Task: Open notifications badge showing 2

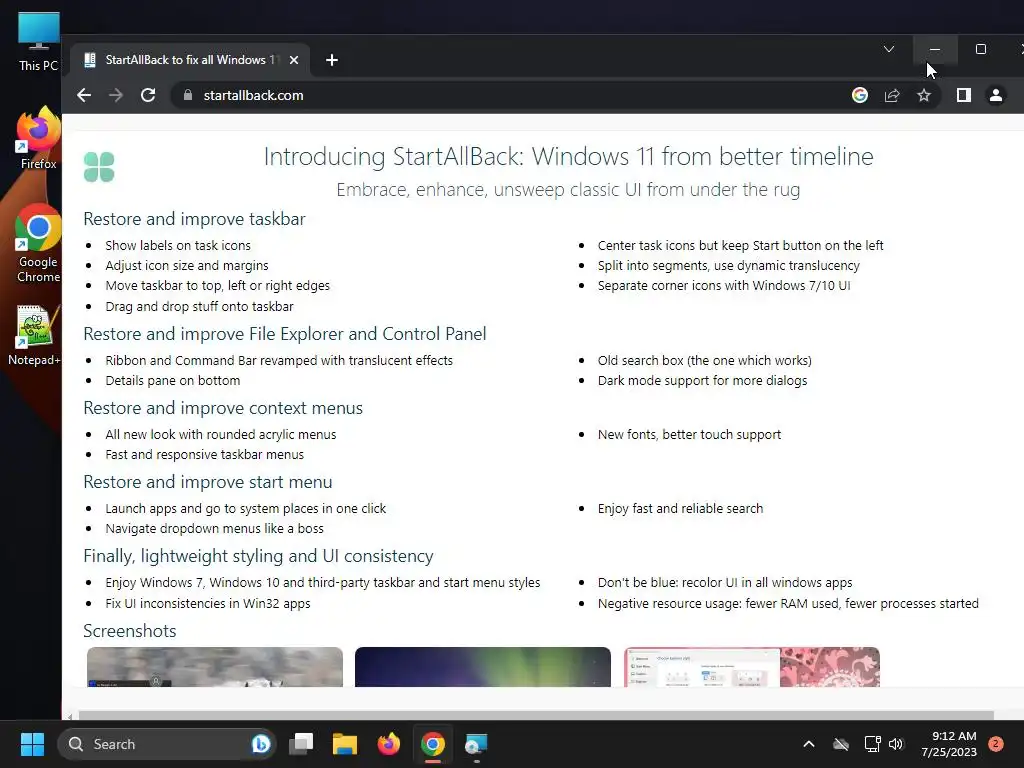Action: point(996,743)
